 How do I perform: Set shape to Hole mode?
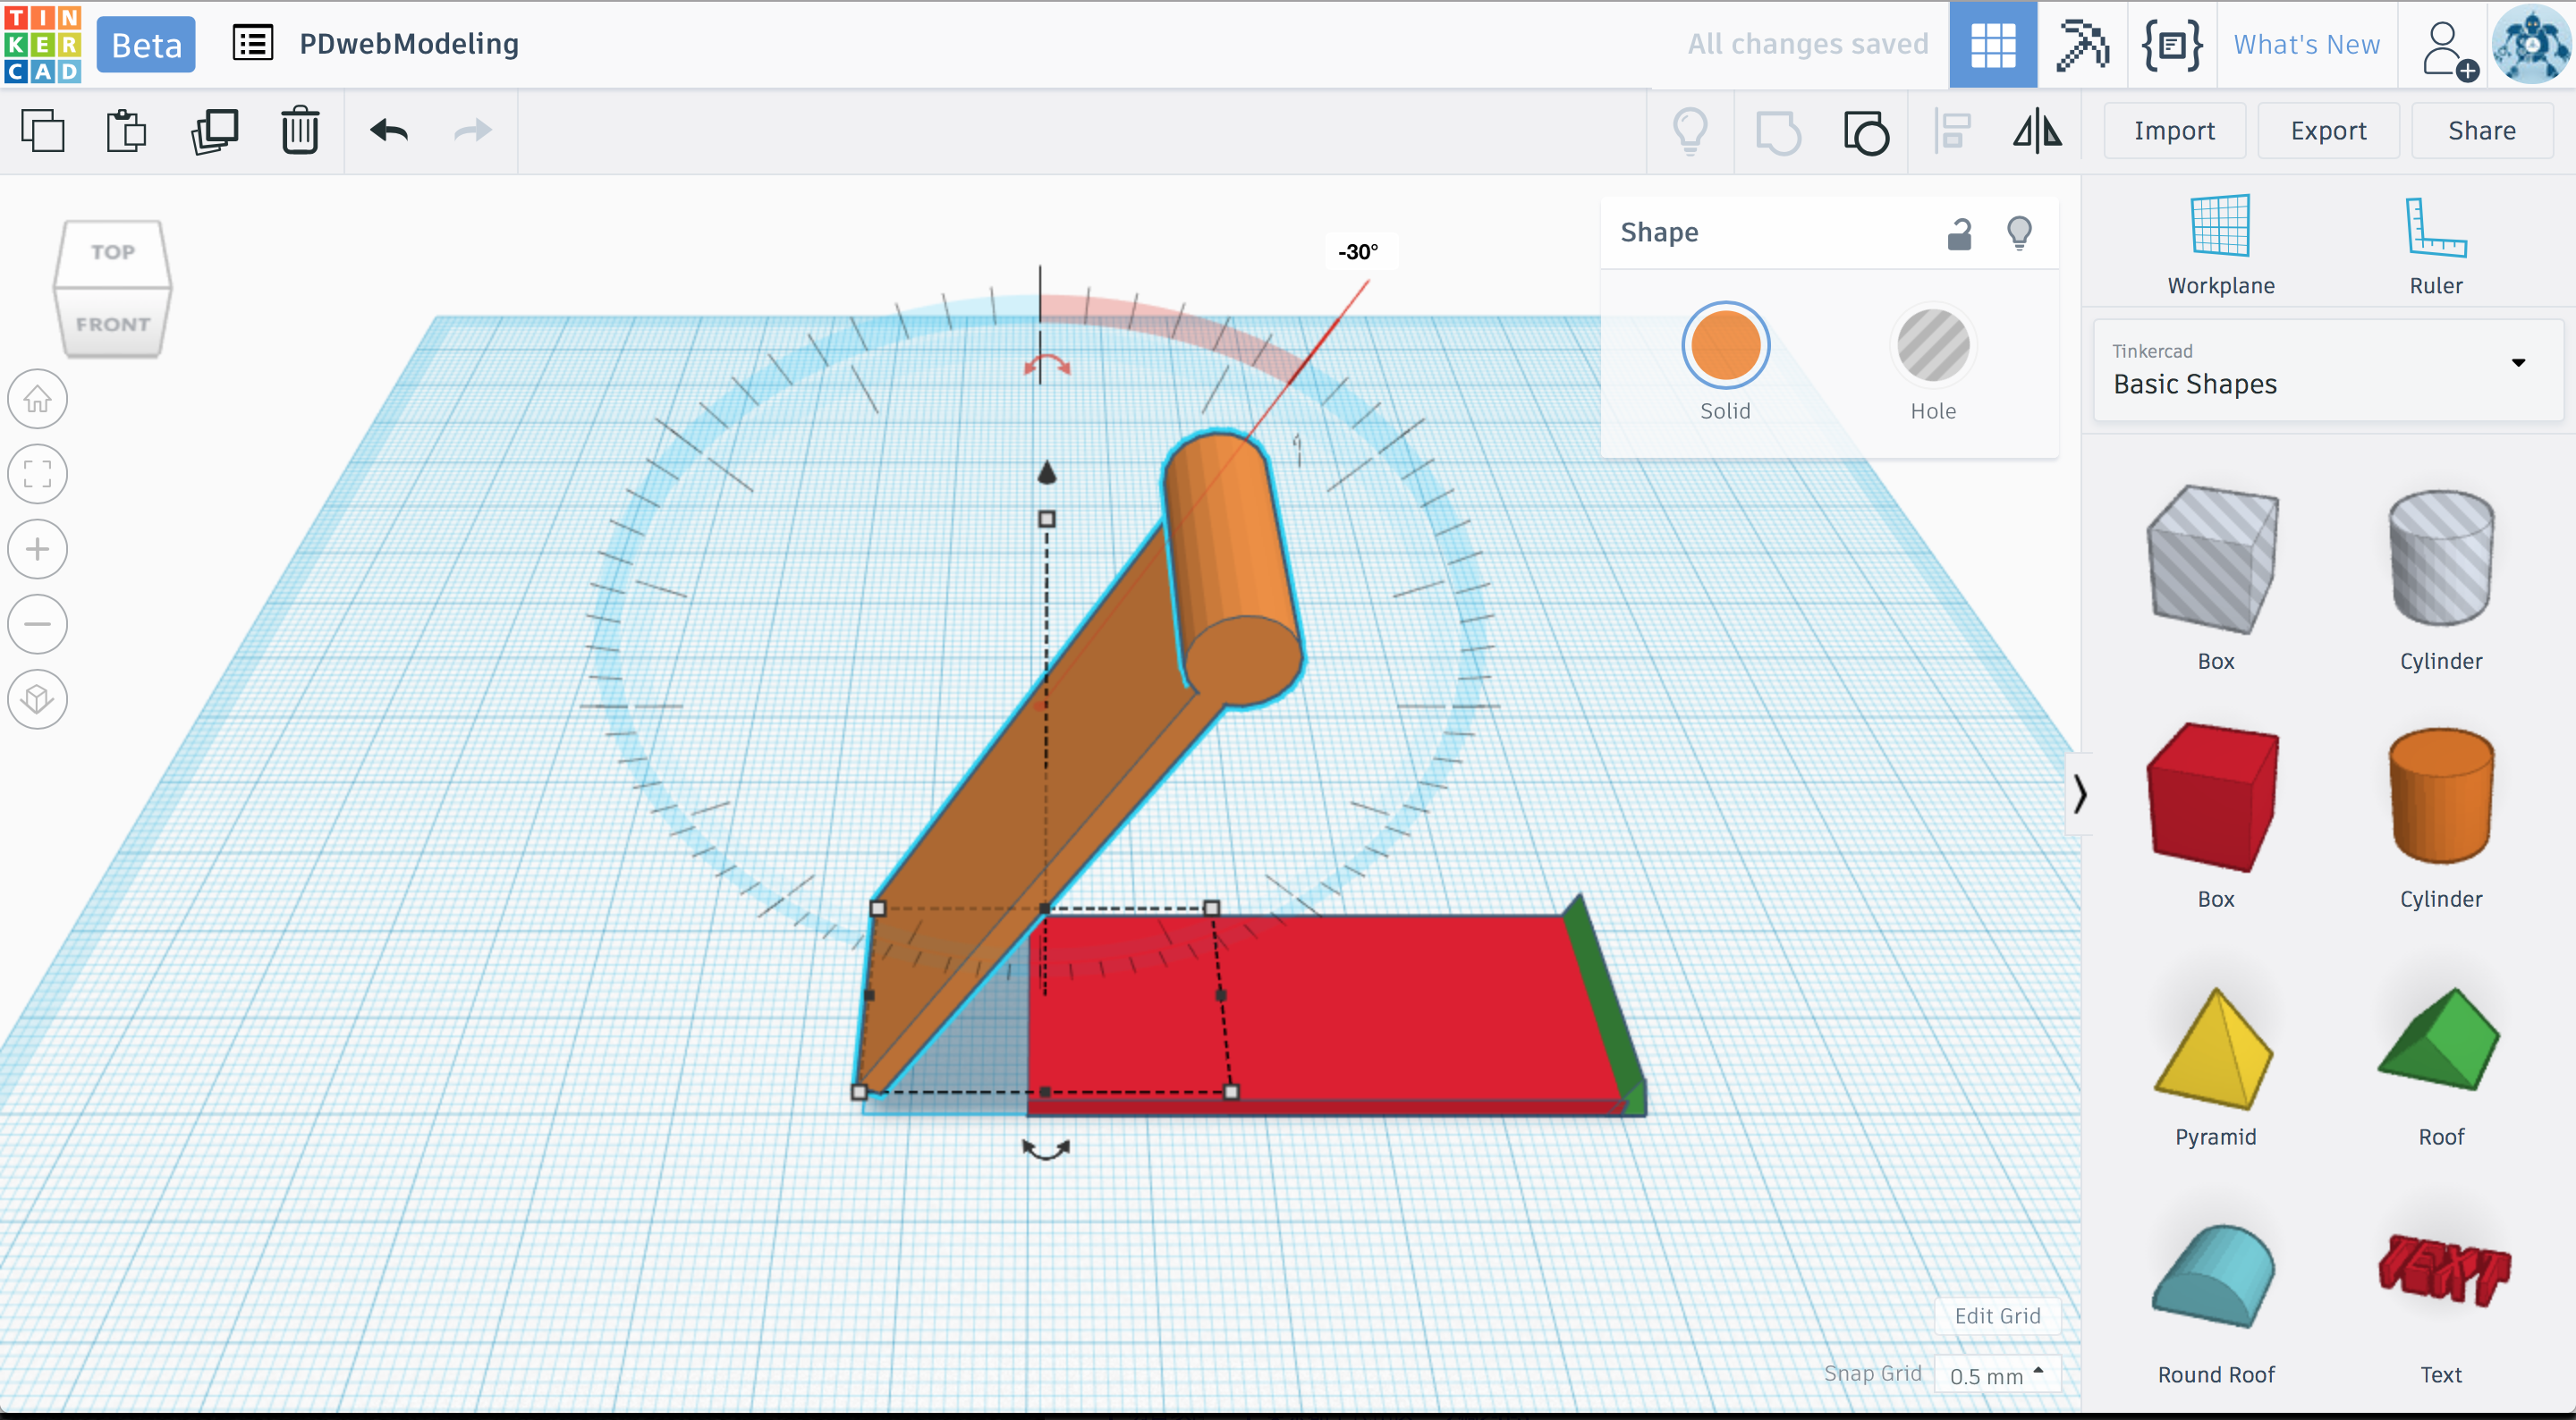click(x=1932, y=346)
